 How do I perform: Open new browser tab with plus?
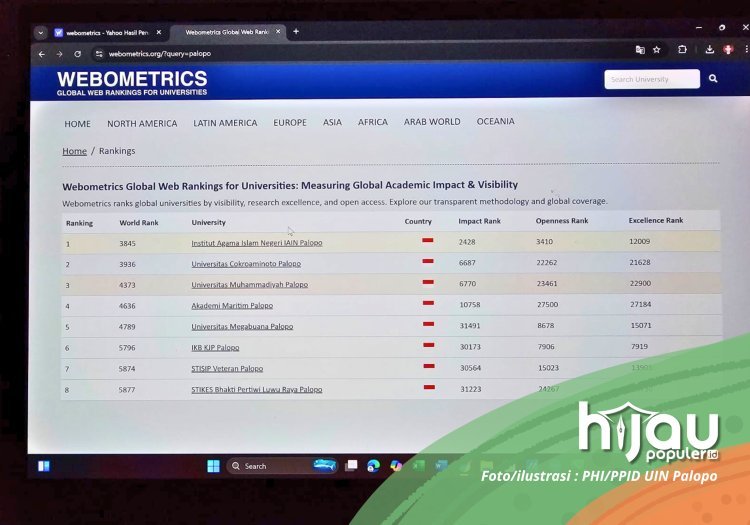[x=296, y=32]
